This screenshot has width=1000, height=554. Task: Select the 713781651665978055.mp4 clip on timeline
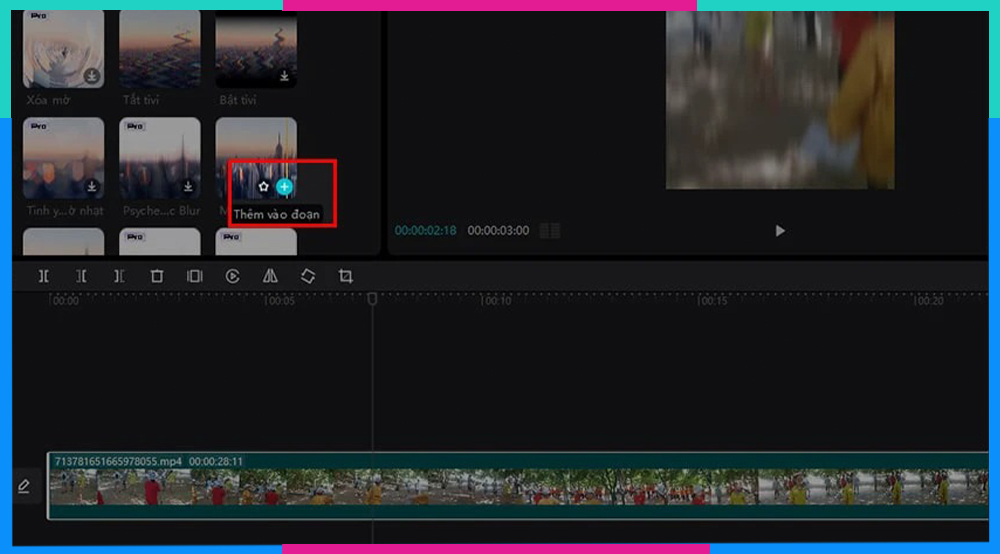click(x=518, y=486)
